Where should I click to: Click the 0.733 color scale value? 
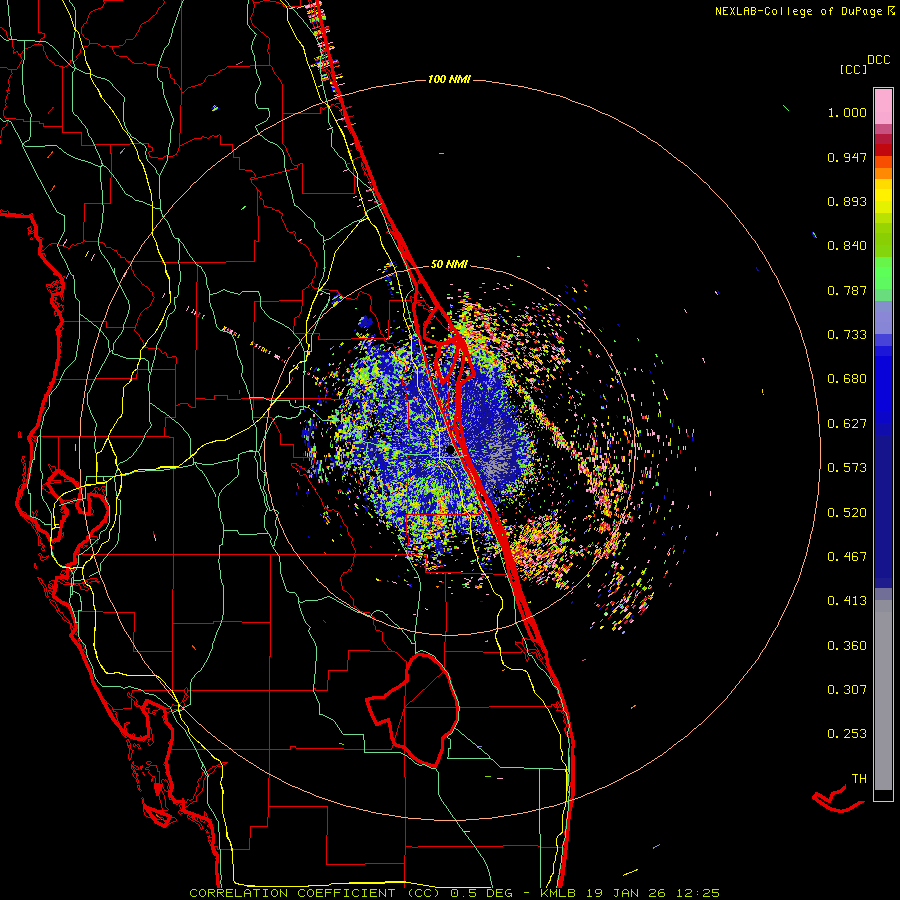[x=847, y=335]
